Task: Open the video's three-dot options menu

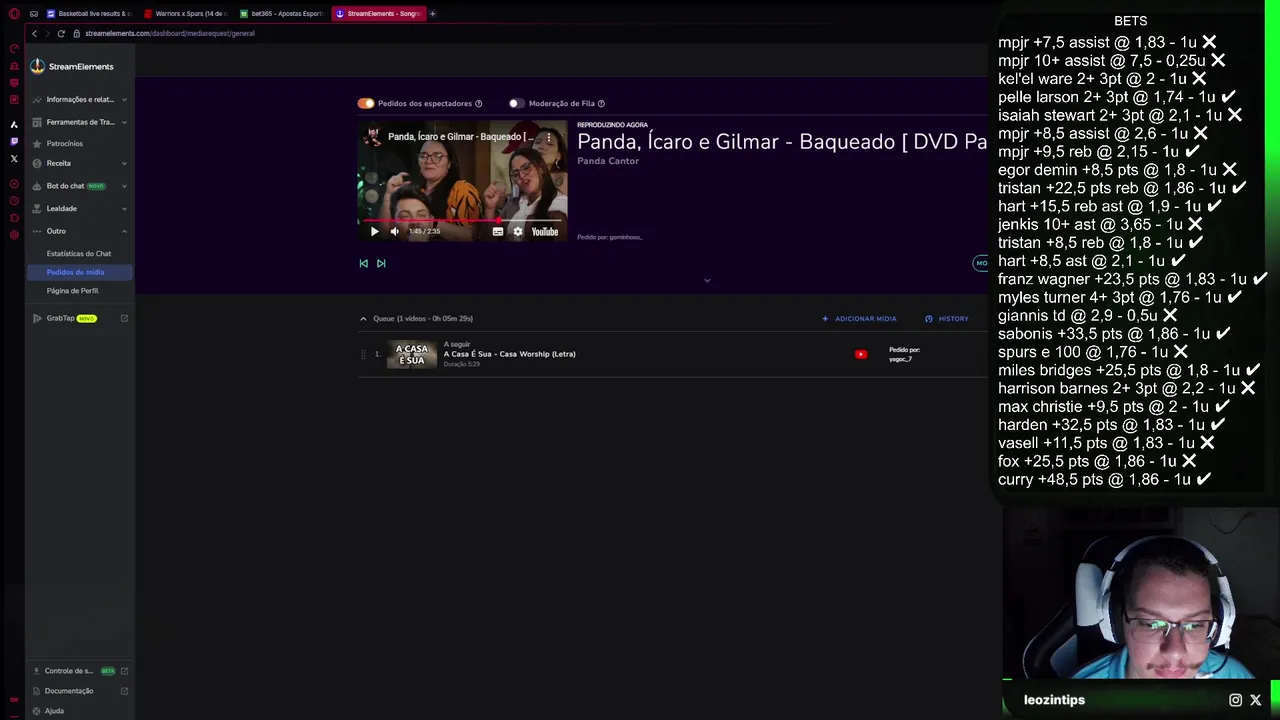Action: point(548,137)
